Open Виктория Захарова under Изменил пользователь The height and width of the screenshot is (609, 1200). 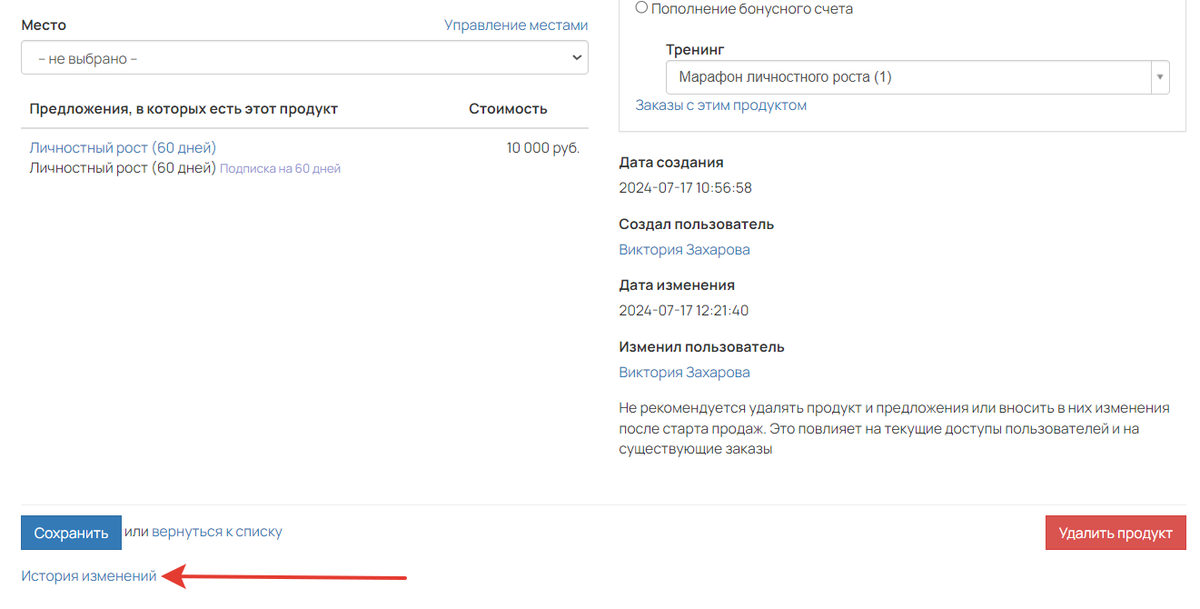pos(684,372)
